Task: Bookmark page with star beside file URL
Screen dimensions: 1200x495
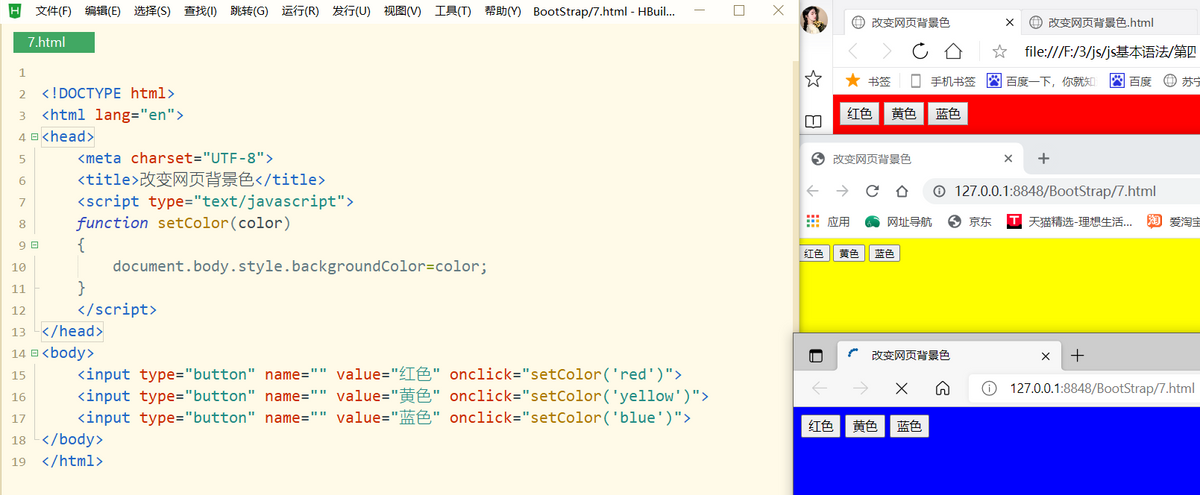Action: pyautogui.click(x=999, y=51)
